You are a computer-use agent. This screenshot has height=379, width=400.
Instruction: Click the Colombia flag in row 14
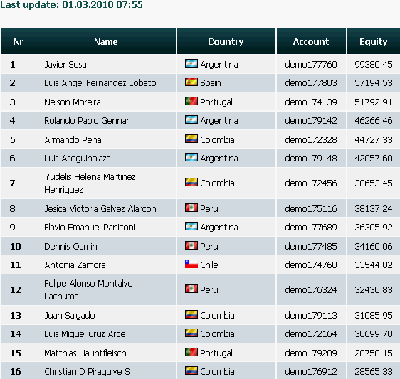tap(191, 333)
